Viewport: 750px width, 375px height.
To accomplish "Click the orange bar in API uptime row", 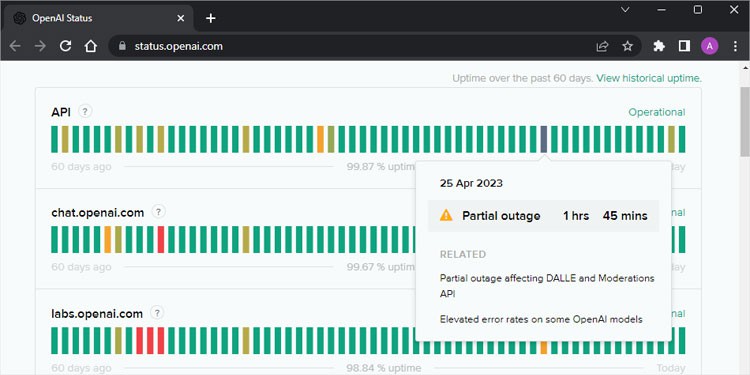I will (x=320, y=139).
